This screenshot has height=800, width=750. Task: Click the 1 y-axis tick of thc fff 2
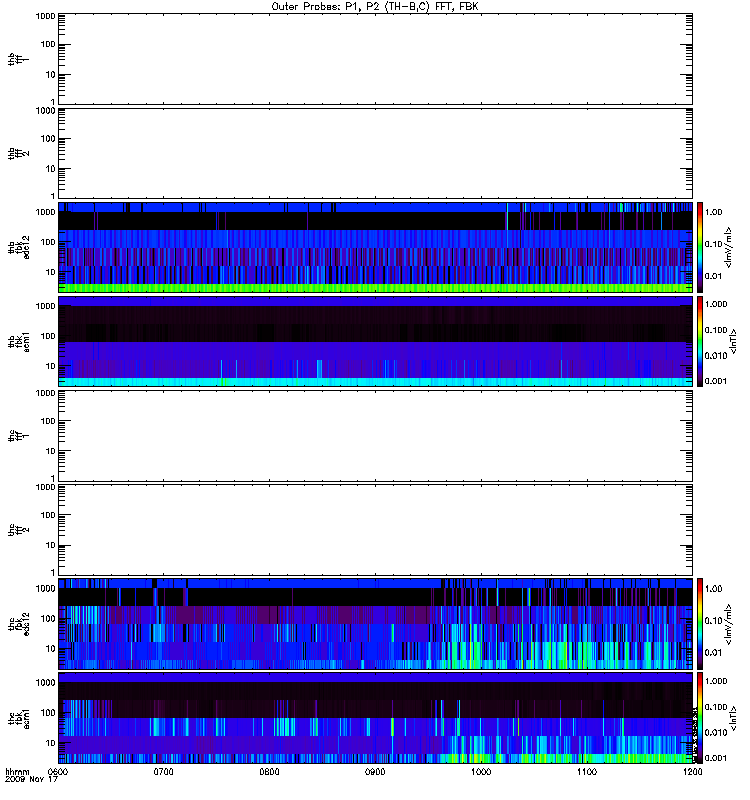click(53, 572)
